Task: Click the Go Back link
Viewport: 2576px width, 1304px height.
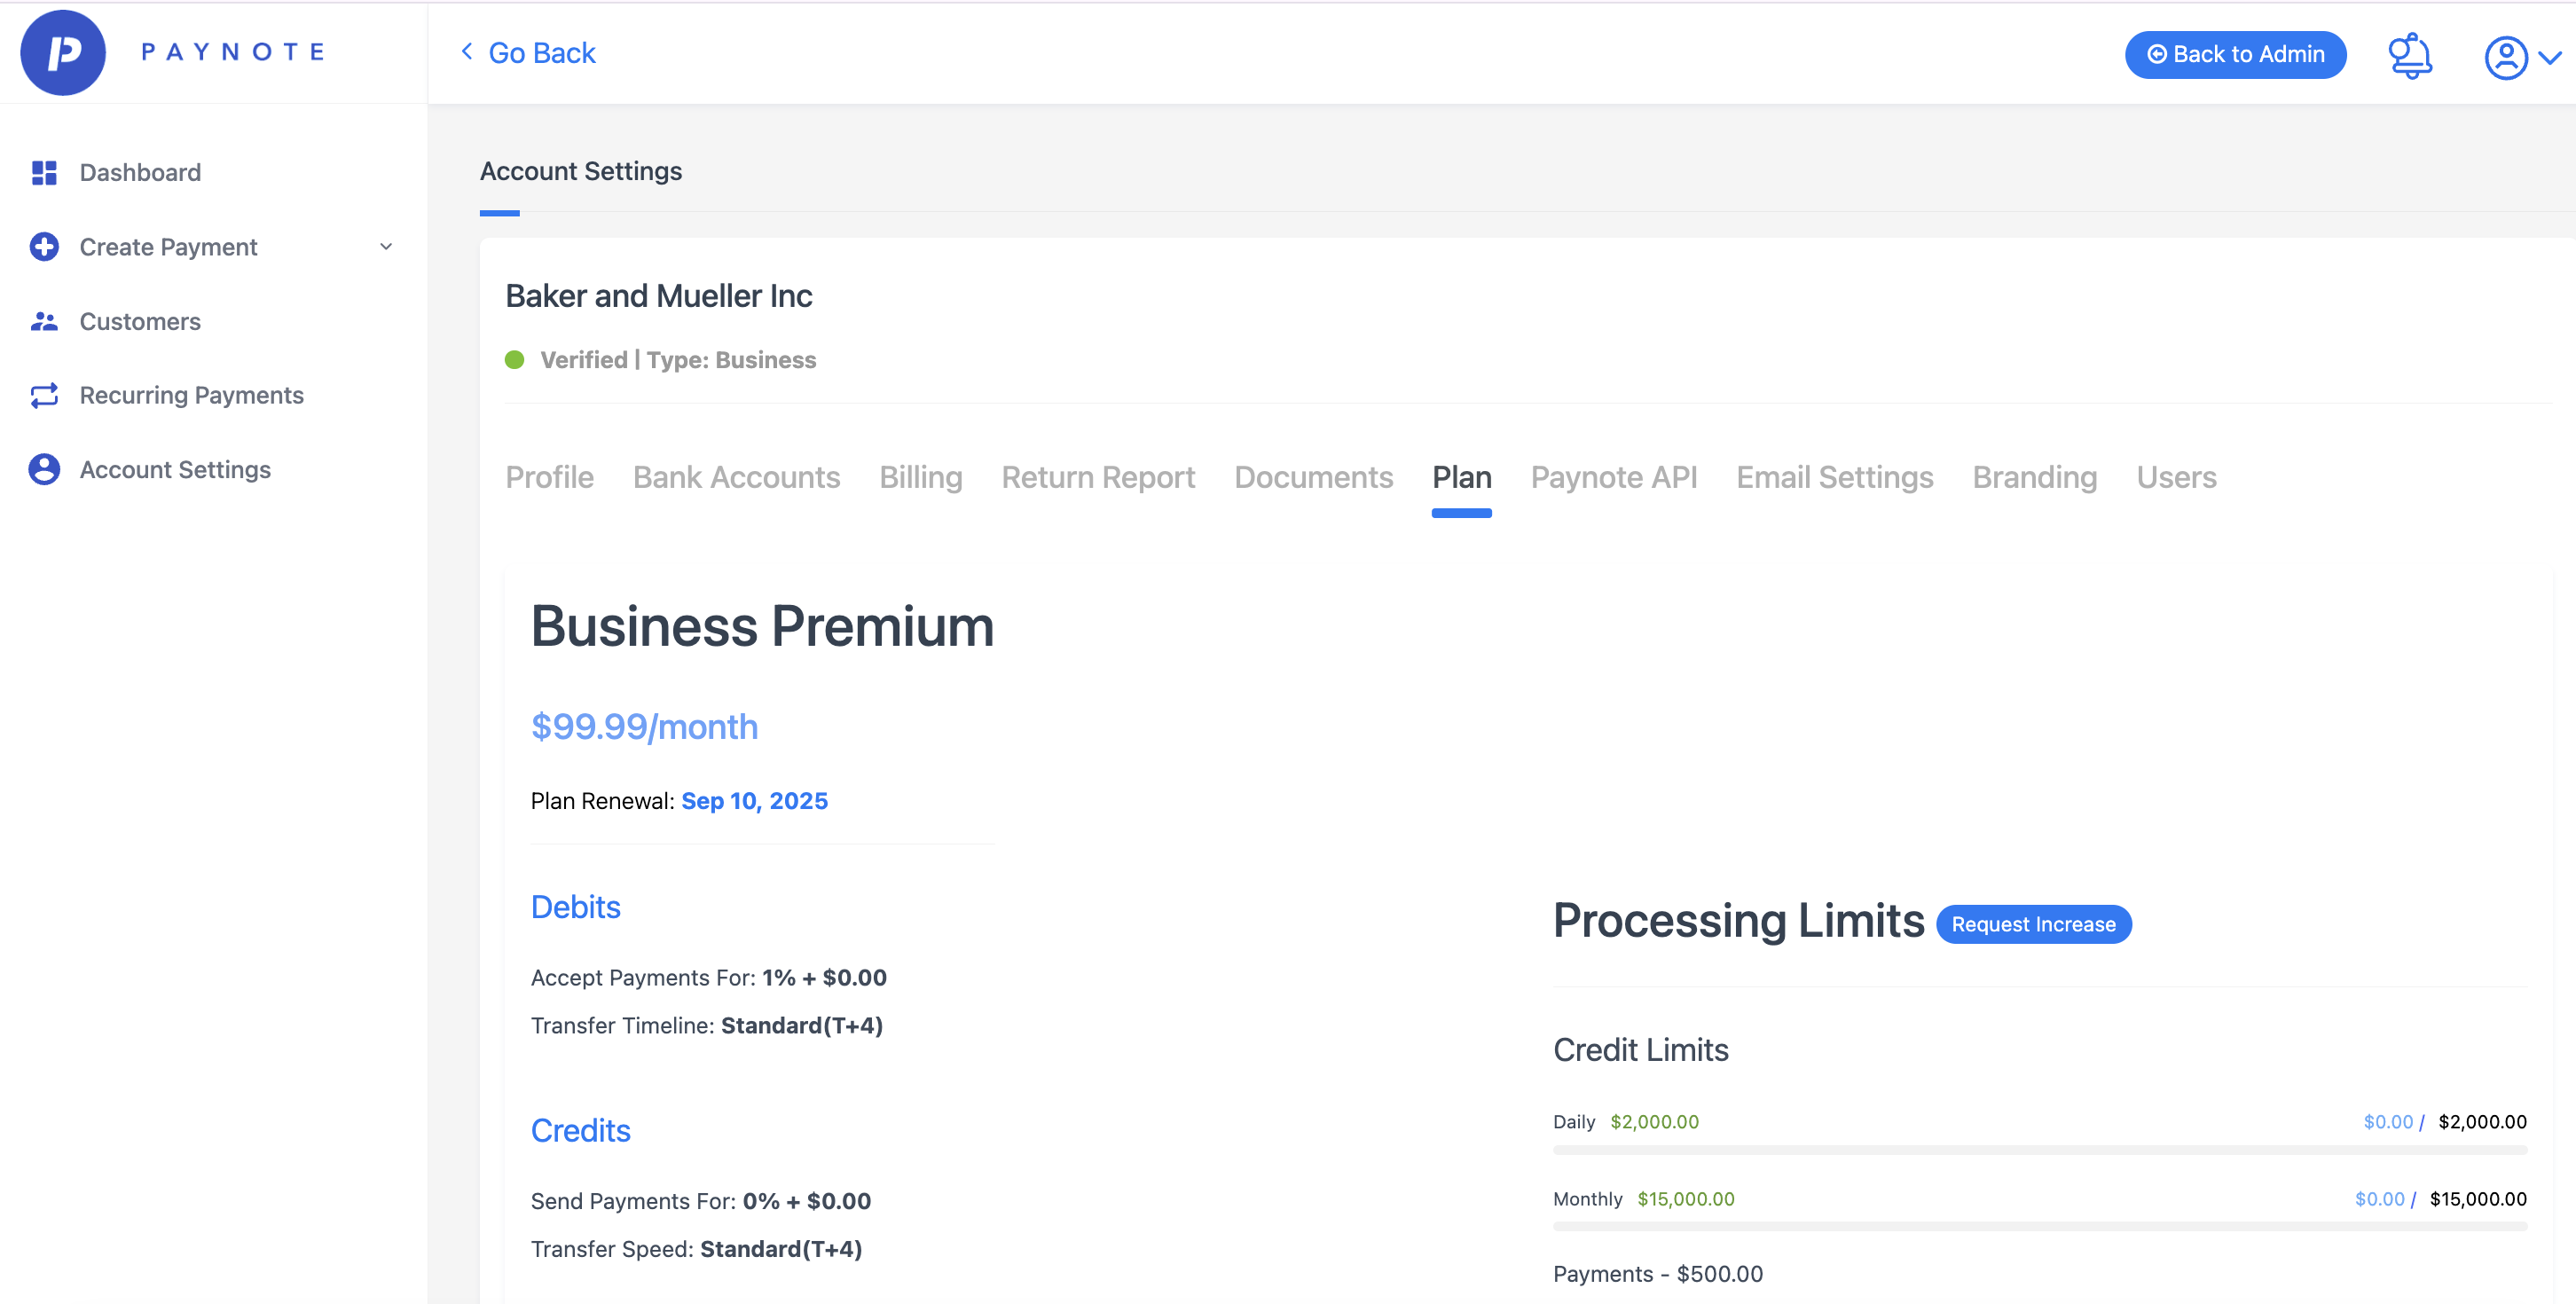Action: coord(541,53)
